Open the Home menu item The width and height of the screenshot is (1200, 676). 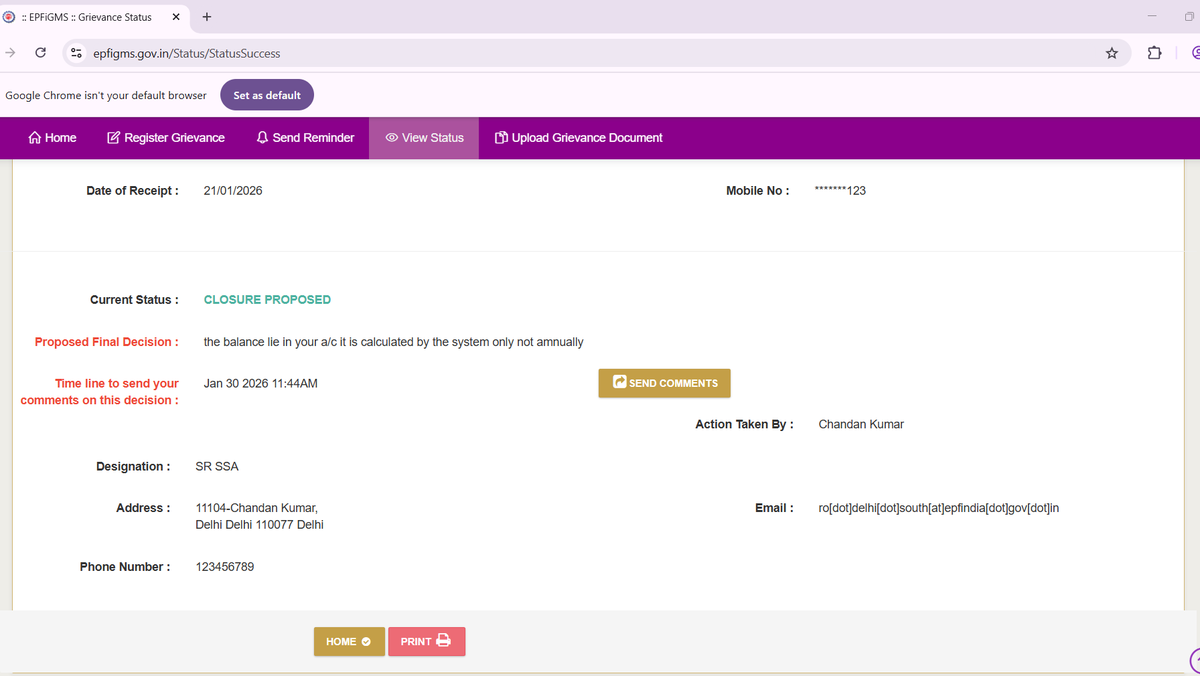point(53,138)
